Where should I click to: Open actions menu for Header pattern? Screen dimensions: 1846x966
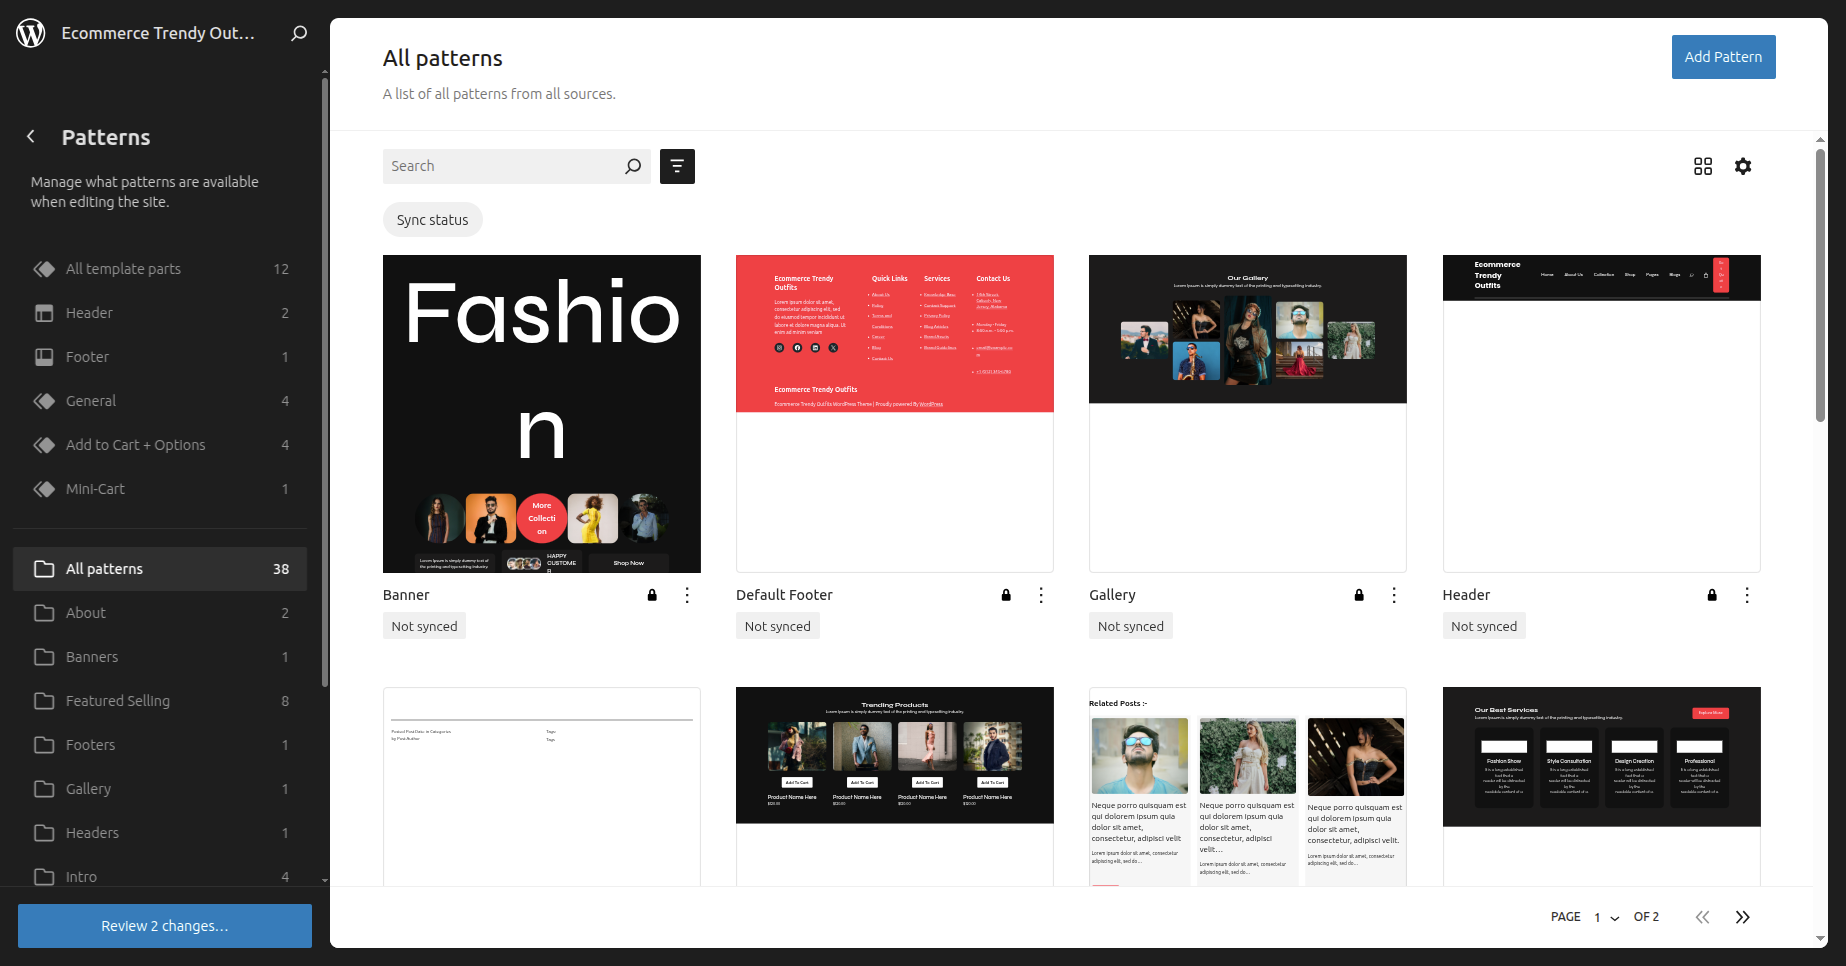(x=1747, y=595)
